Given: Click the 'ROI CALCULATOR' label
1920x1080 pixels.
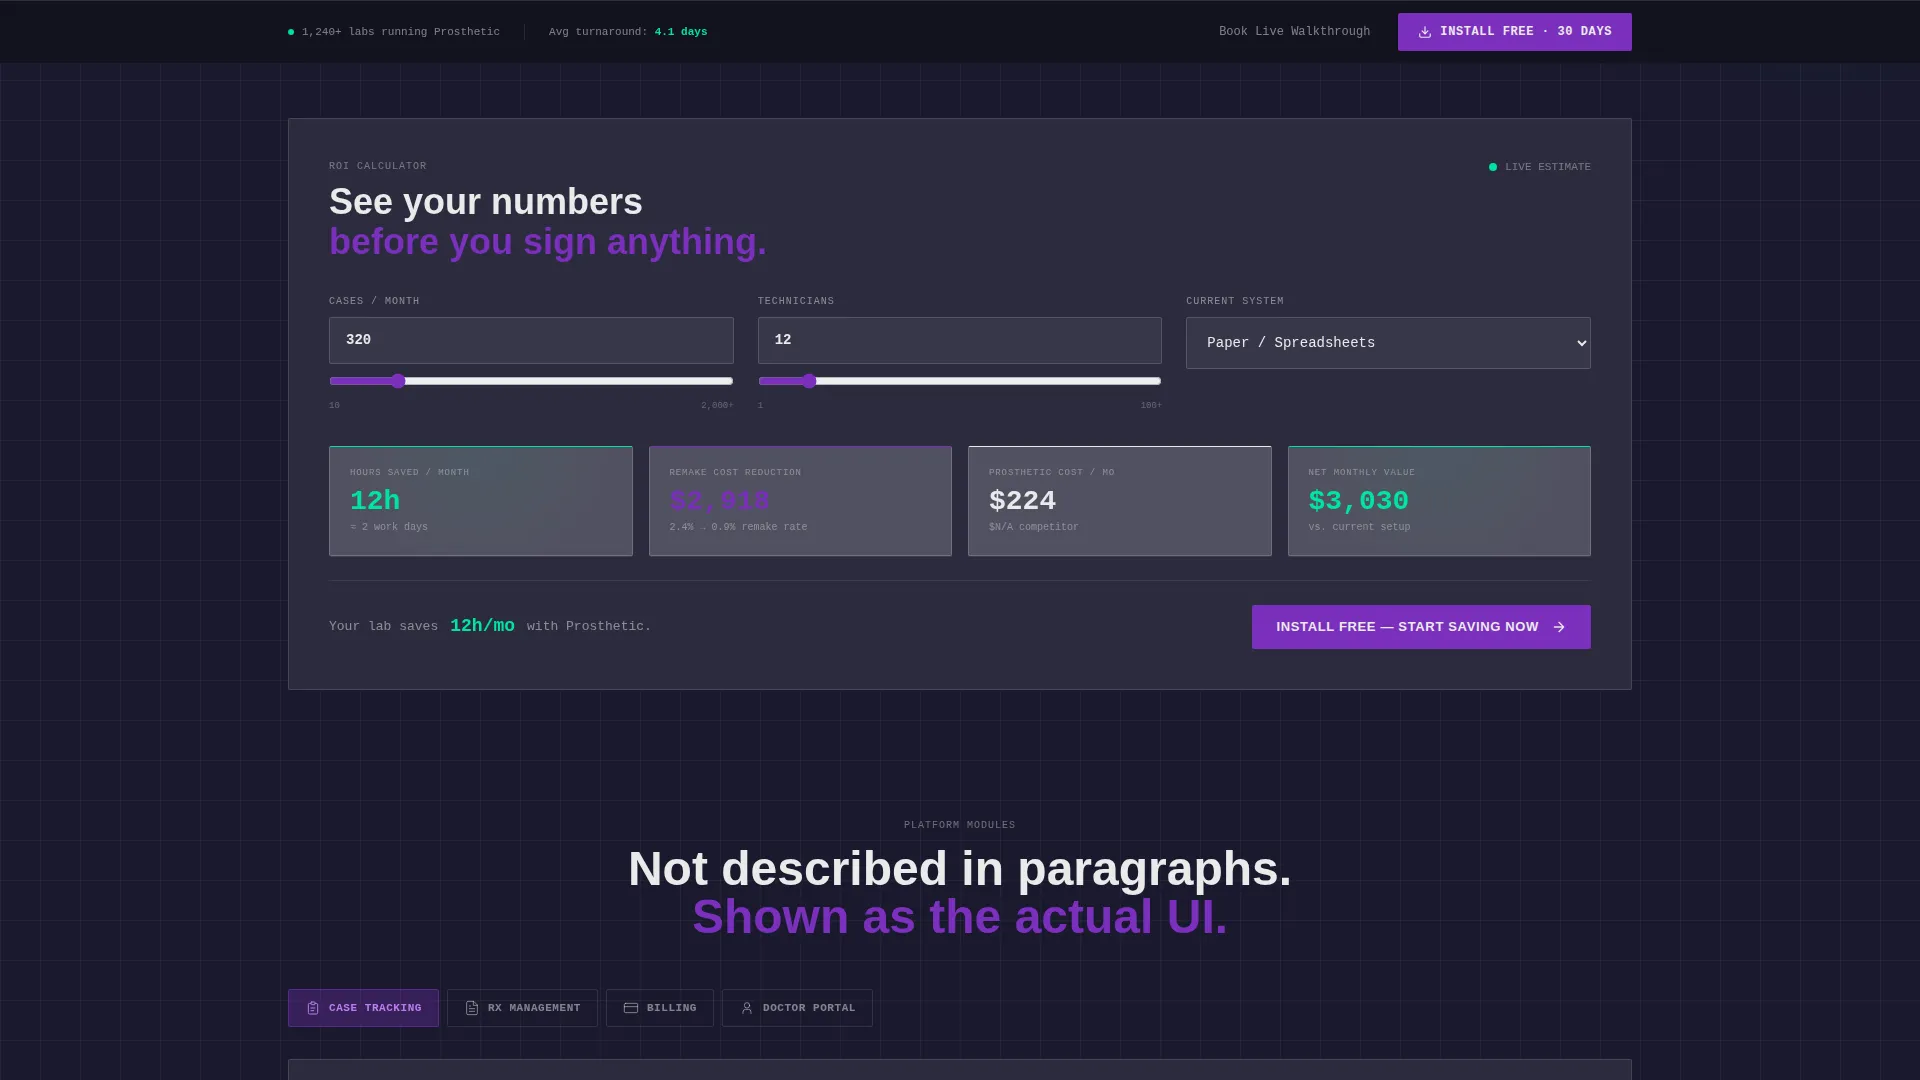Looking at the screenshot, I should 378,166.
